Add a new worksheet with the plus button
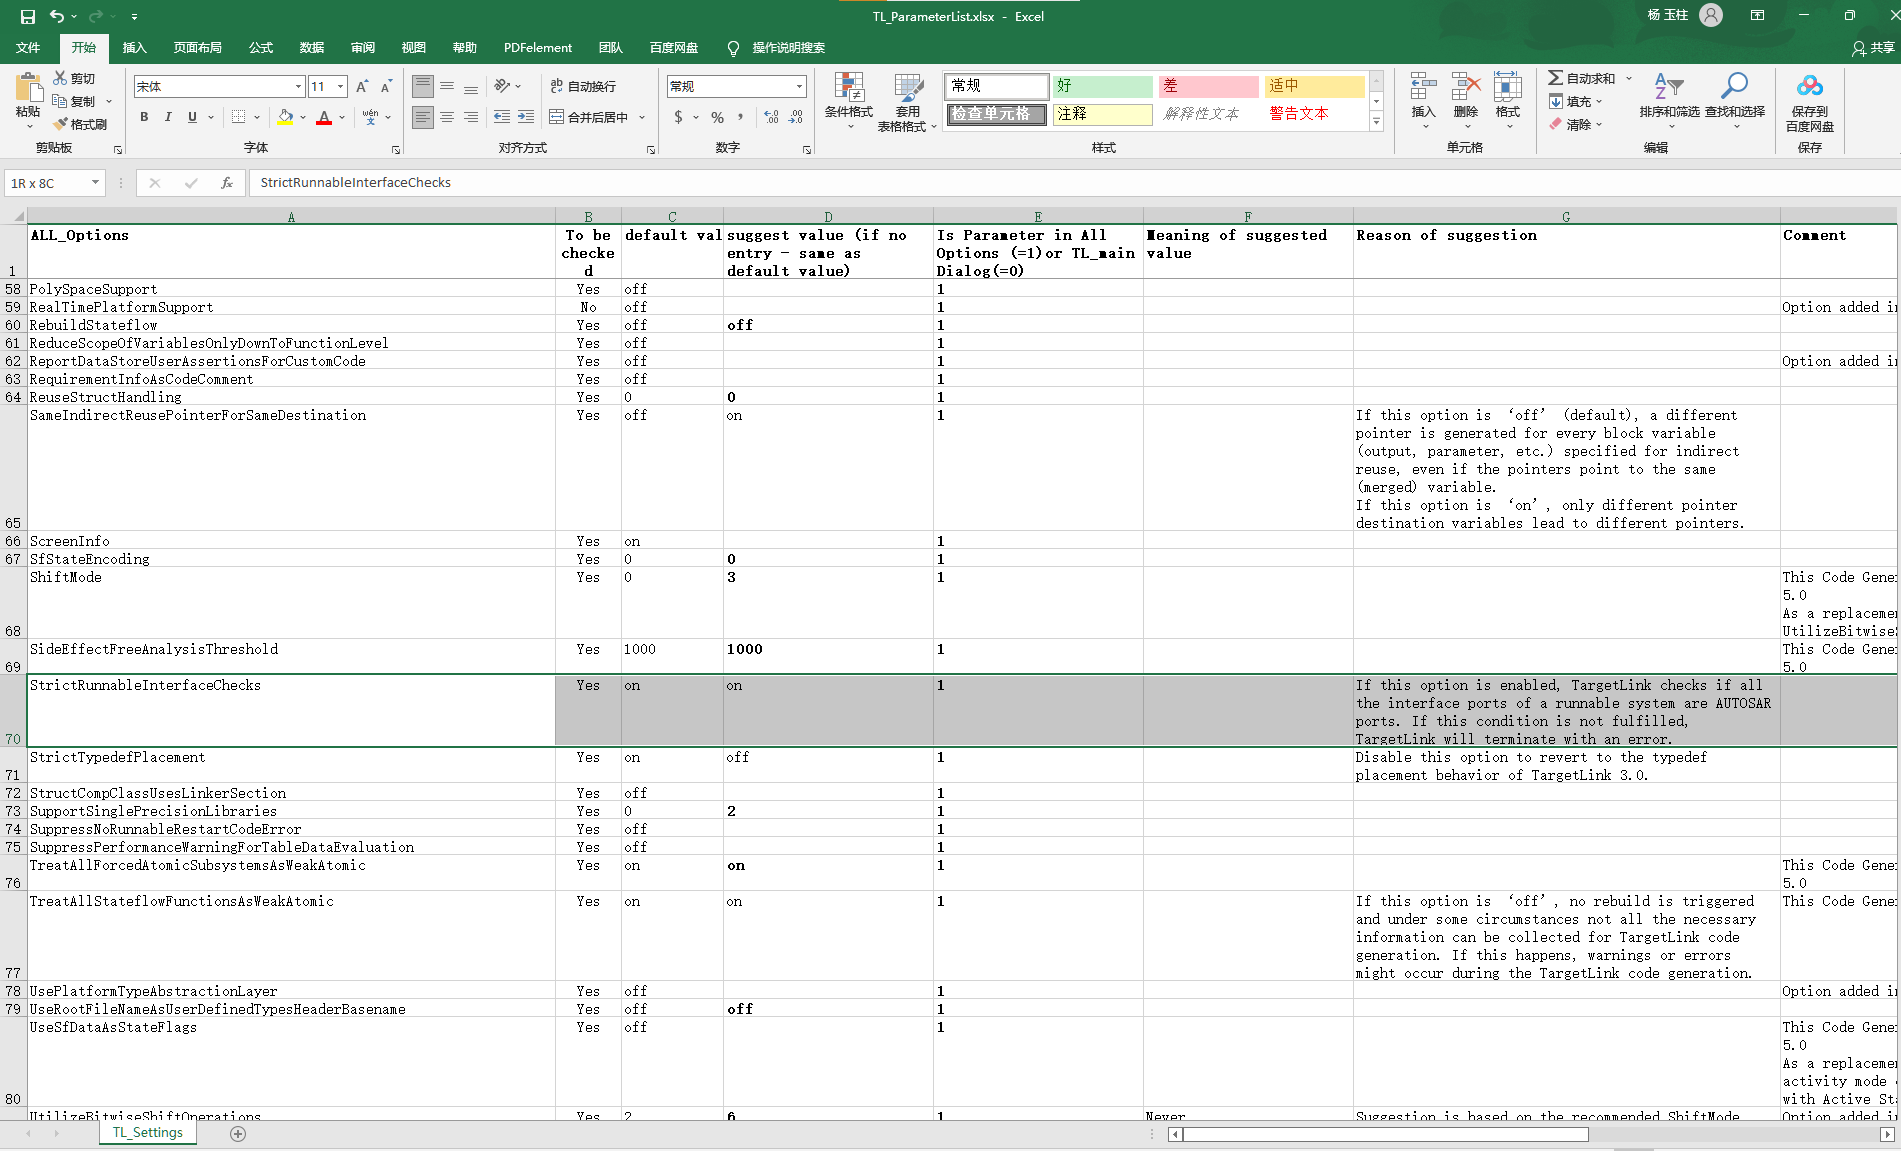Image resolution: width=1901 pixels, height=1151 pixels. click(x=237, y=1132)
